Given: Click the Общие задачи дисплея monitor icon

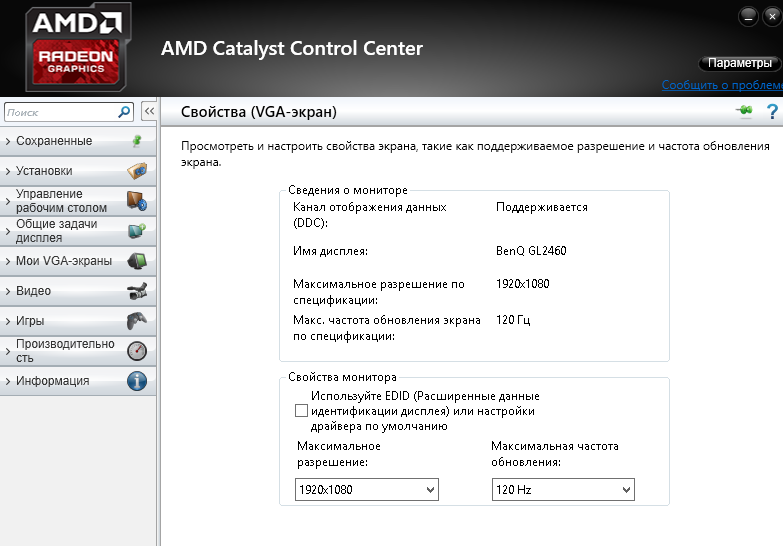Looking at the screenshot, I should [137, 231].
